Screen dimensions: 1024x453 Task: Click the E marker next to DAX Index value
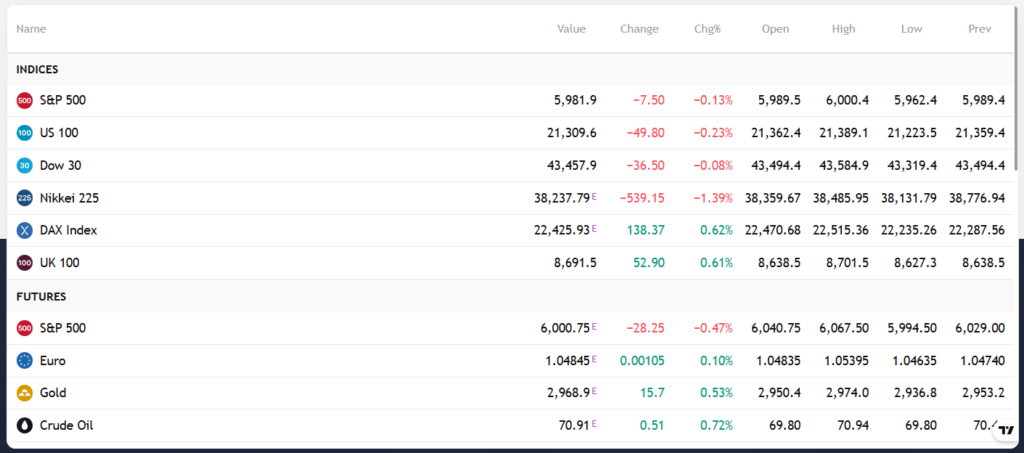pyautogui.click(x=594, y=228)
